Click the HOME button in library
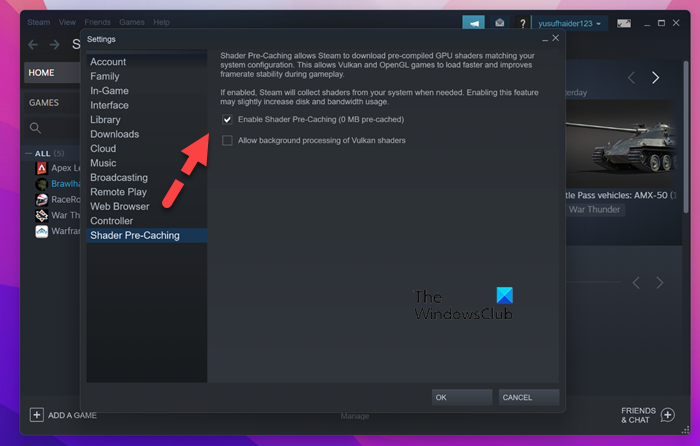The image size is (700, 446). pos(52,73)
